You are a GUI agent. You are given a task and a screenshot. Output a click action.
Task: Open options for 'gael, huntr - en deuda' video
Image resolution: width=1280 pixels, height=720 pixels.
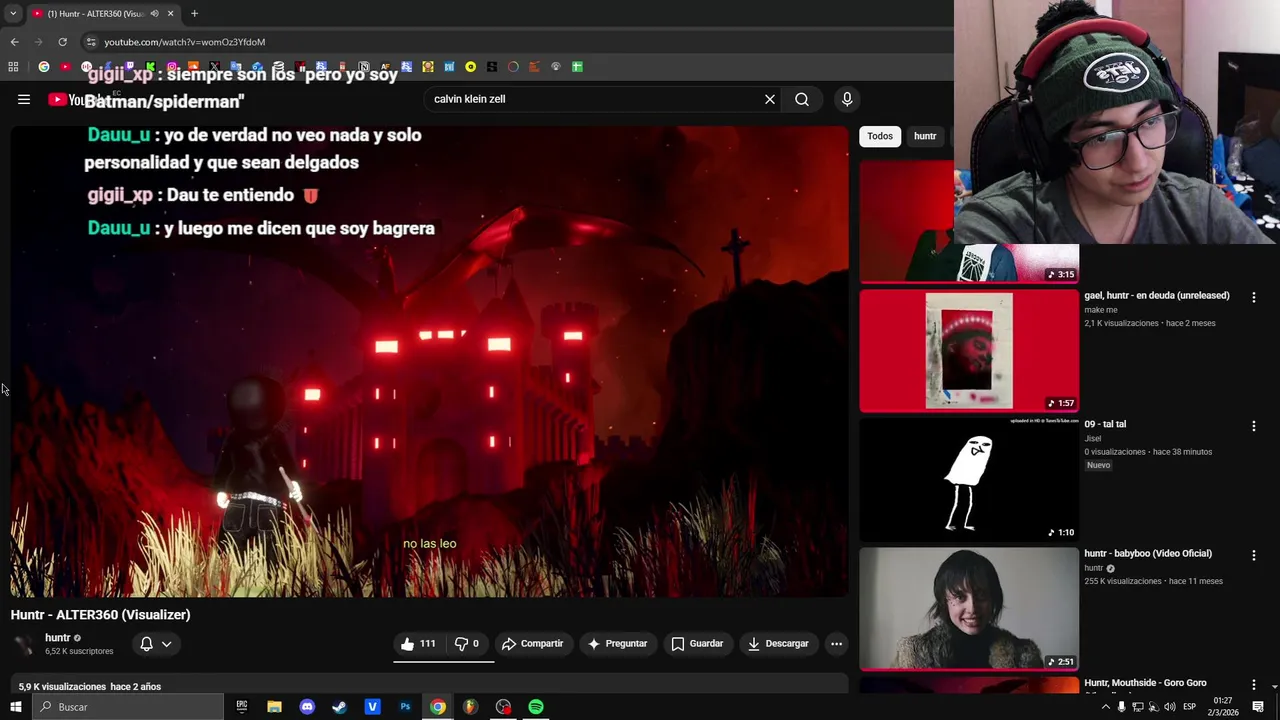tap(1253, 297)
